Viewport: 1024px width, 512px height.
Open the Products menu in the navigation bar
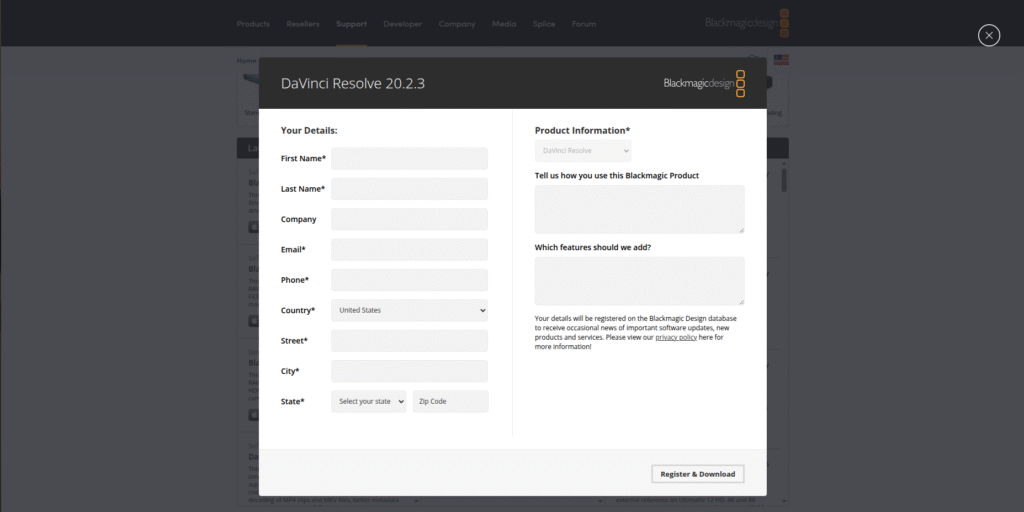253,24
